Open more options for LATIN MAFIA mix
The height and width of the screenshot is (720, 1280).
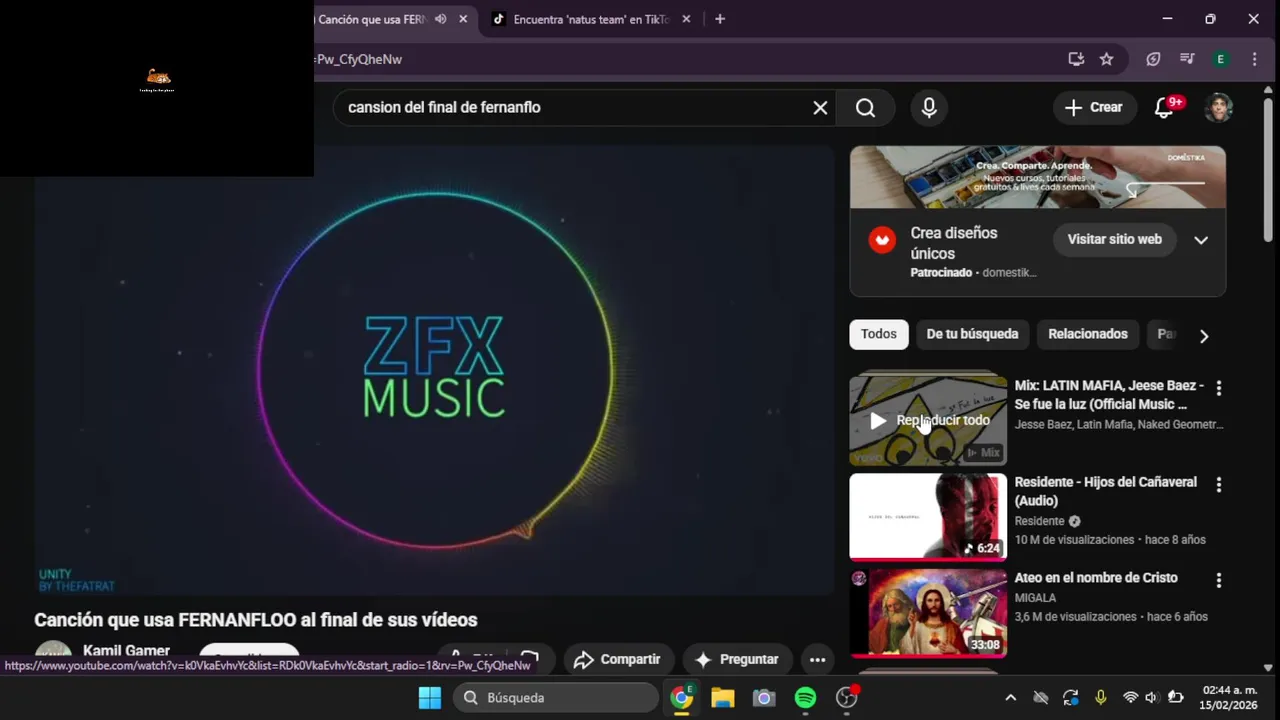point(1218,388)
